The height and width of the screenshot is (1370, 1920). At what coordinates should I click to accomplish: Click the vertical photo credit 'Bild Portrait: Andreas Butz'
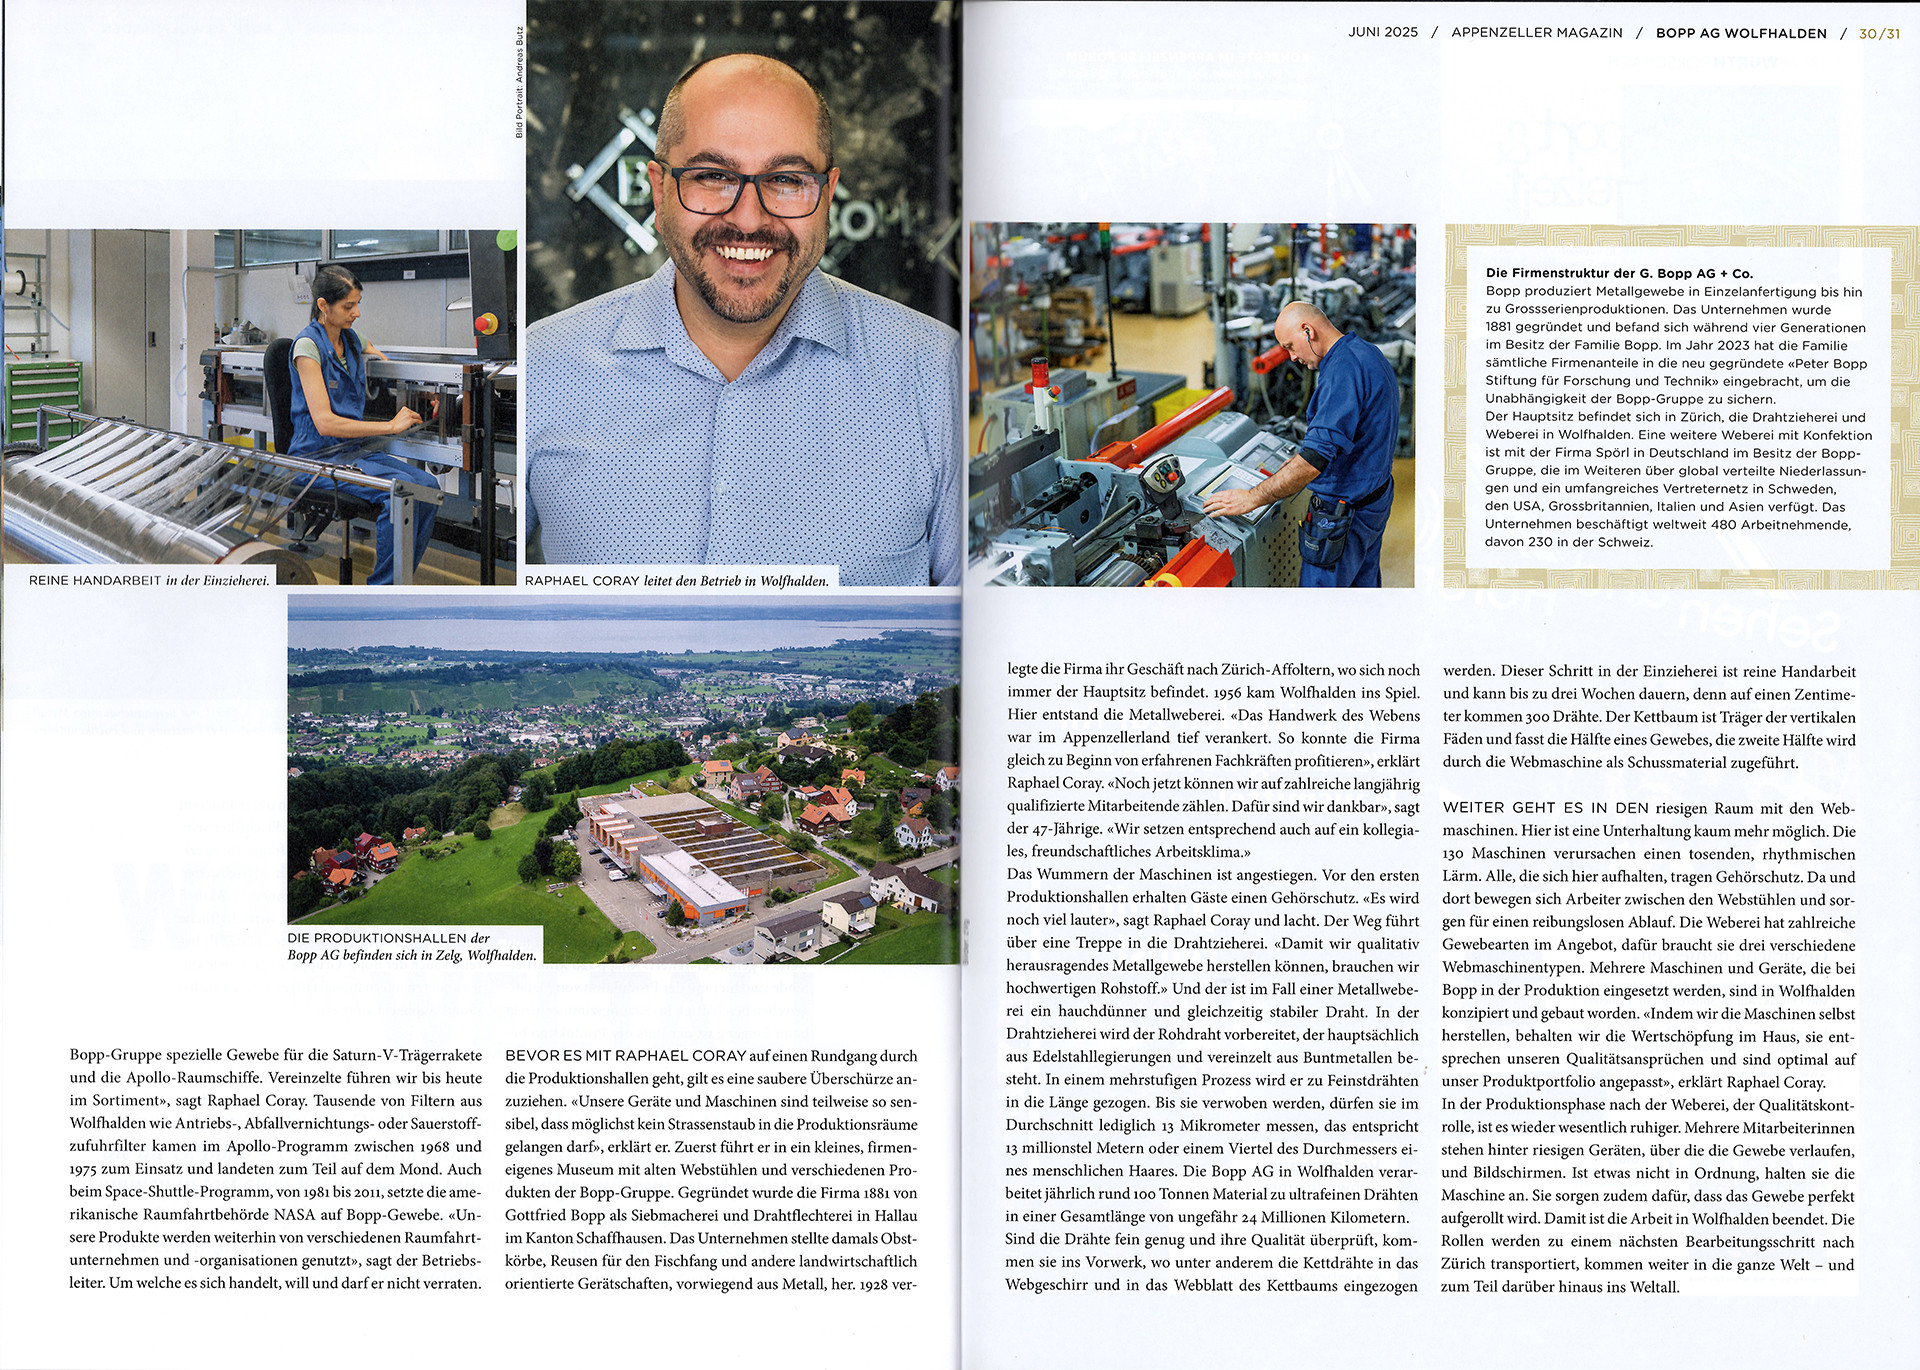[x=519, y=82]
